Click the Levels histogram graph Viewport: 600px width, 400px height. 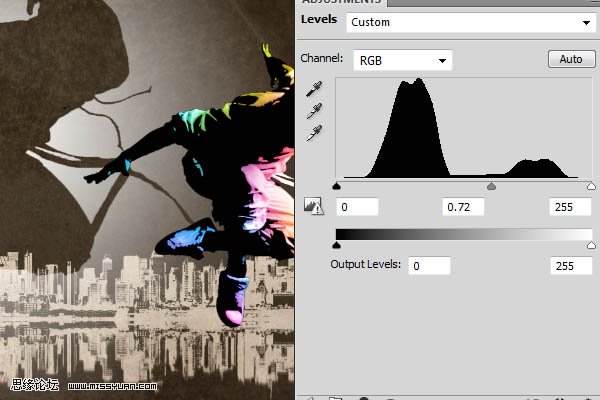click(464, 128)
